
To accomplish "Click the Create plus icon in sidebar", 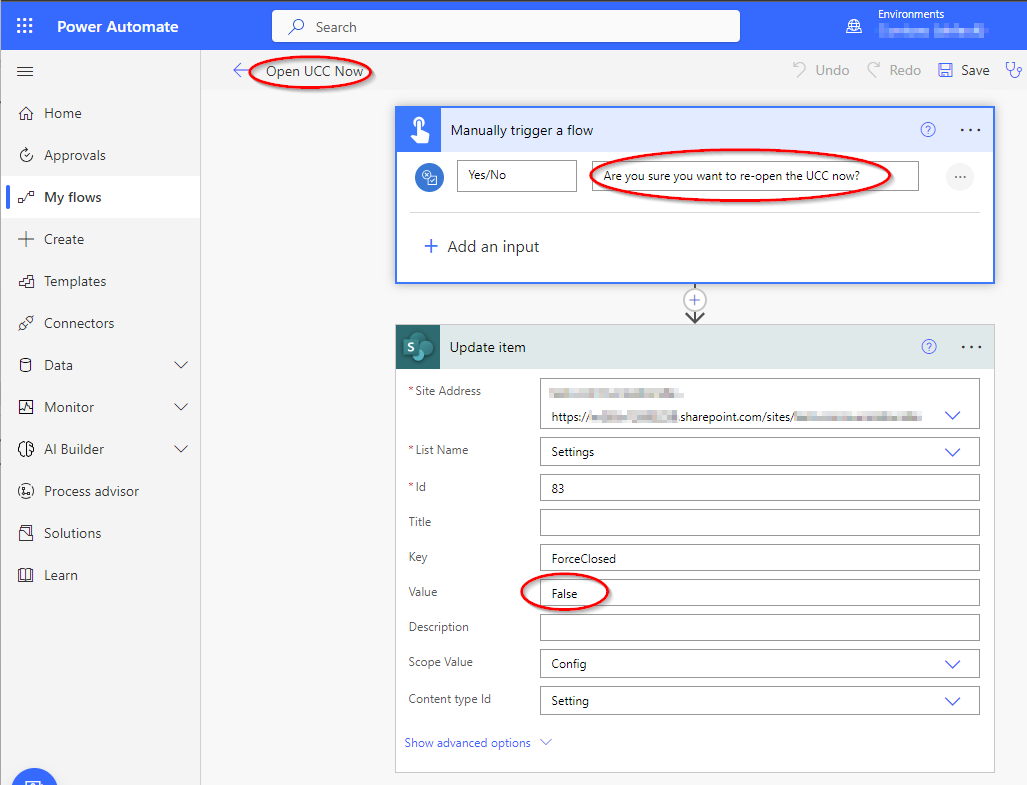I will coord(26,239).
